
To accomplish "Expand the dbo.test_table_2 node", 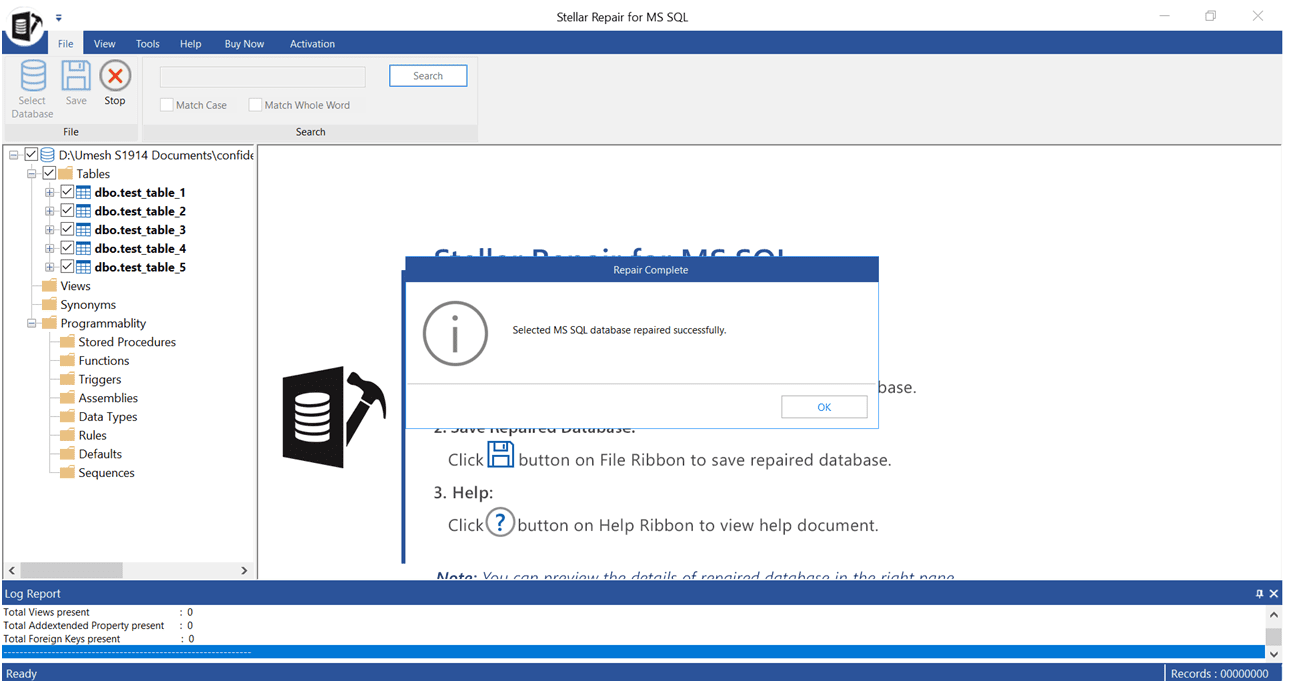I will tap(50, 211).
